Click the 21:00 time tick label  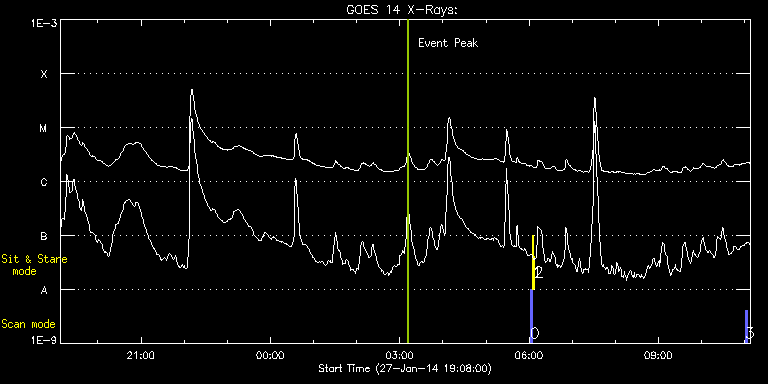point(141,355)
